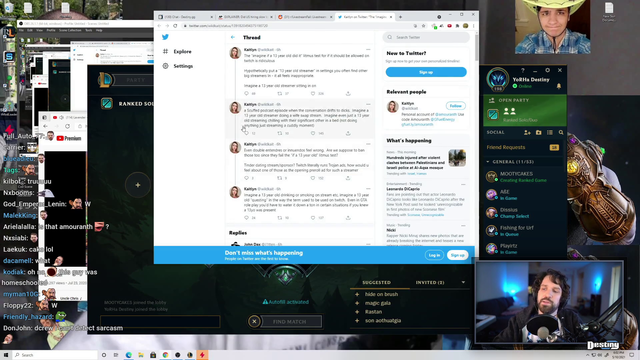The width and height of the screenshot is (640, 360).
Task: Follow Kaitlyn in Relevant people
Action: click(455, 106)
